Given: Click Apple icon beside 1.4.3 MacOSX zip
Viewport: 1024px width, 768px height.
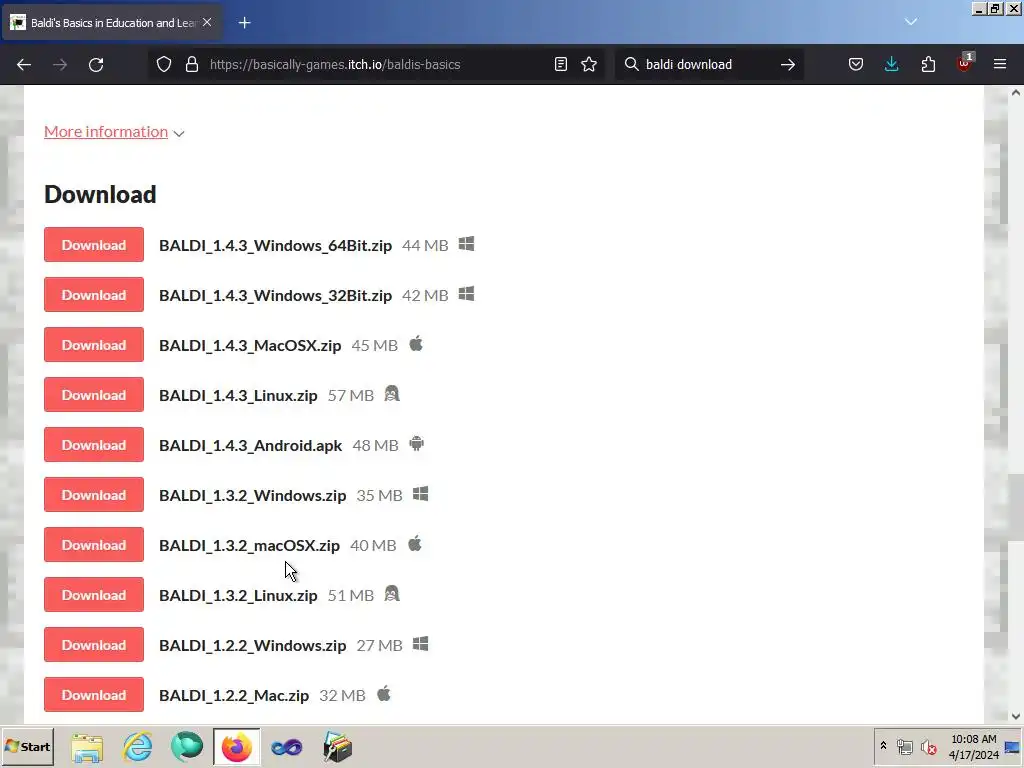Looking at the screenshot, I should coord(416,344).
